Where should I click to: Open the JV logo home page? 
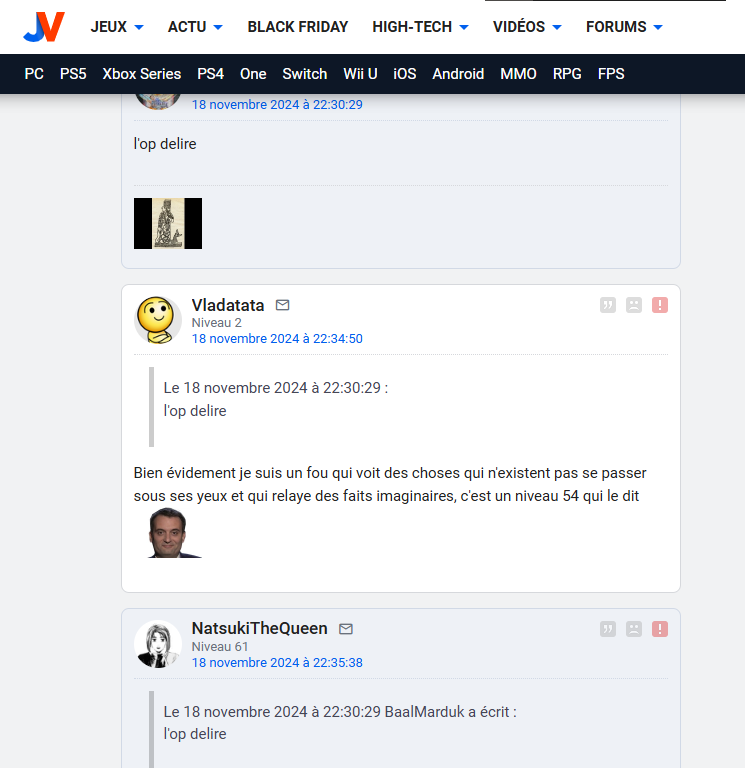(44, 27)
